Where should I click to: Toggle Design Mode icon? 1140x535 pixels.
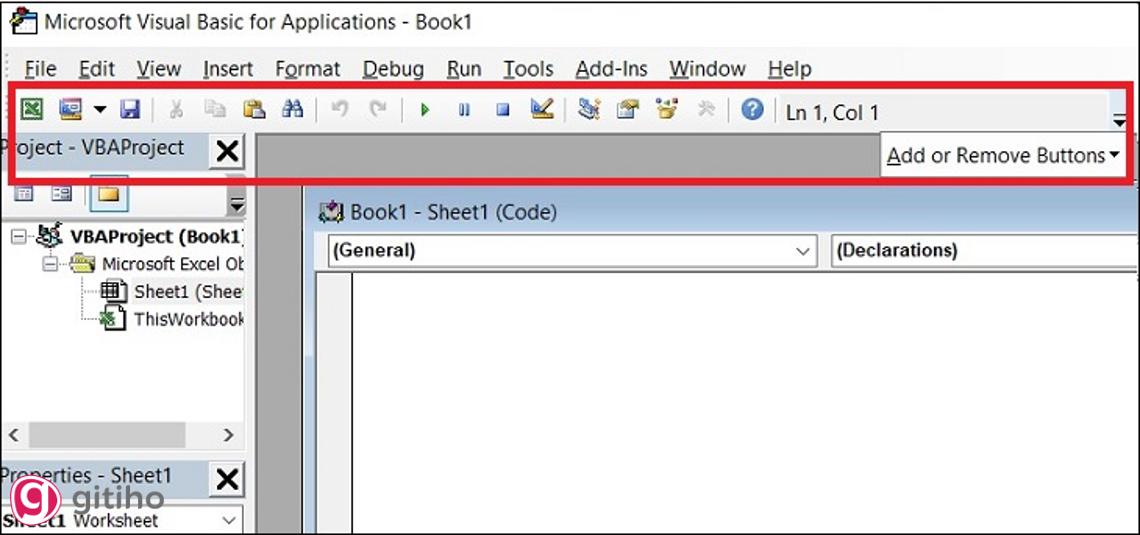pos(542,109)
